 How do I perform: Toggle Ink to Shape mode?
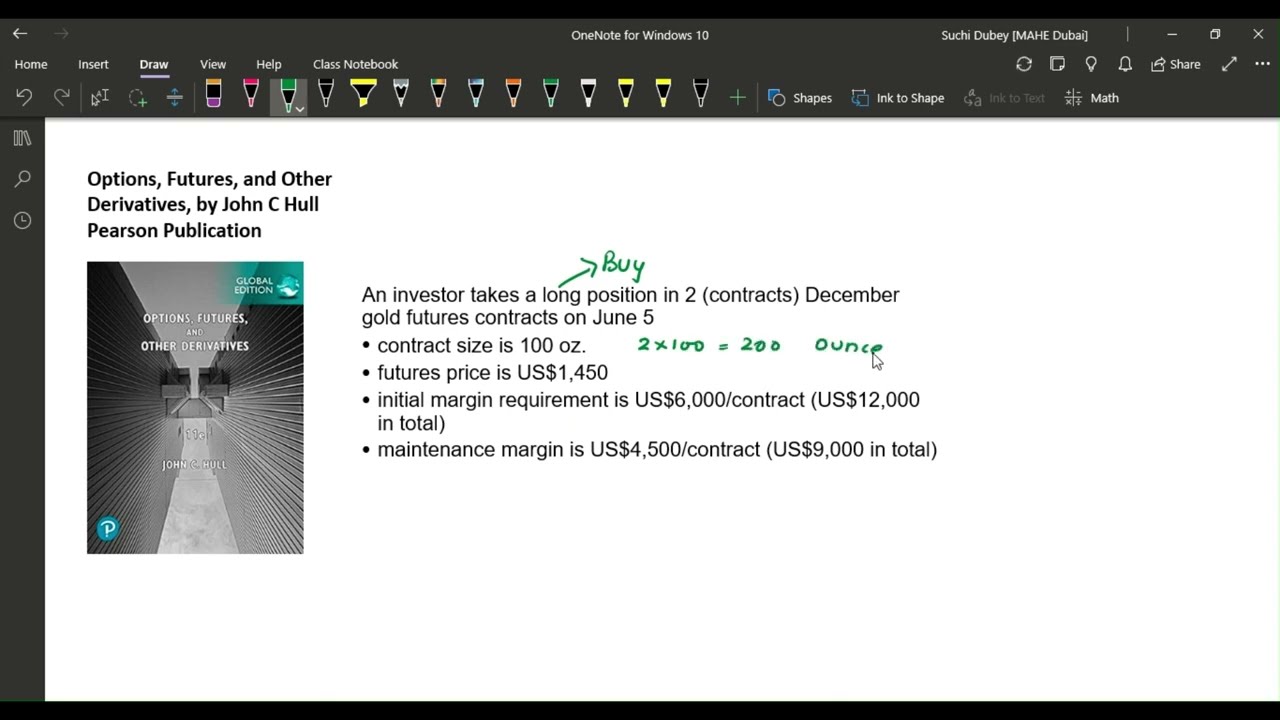pyautogui.click(x=898, y=98)
